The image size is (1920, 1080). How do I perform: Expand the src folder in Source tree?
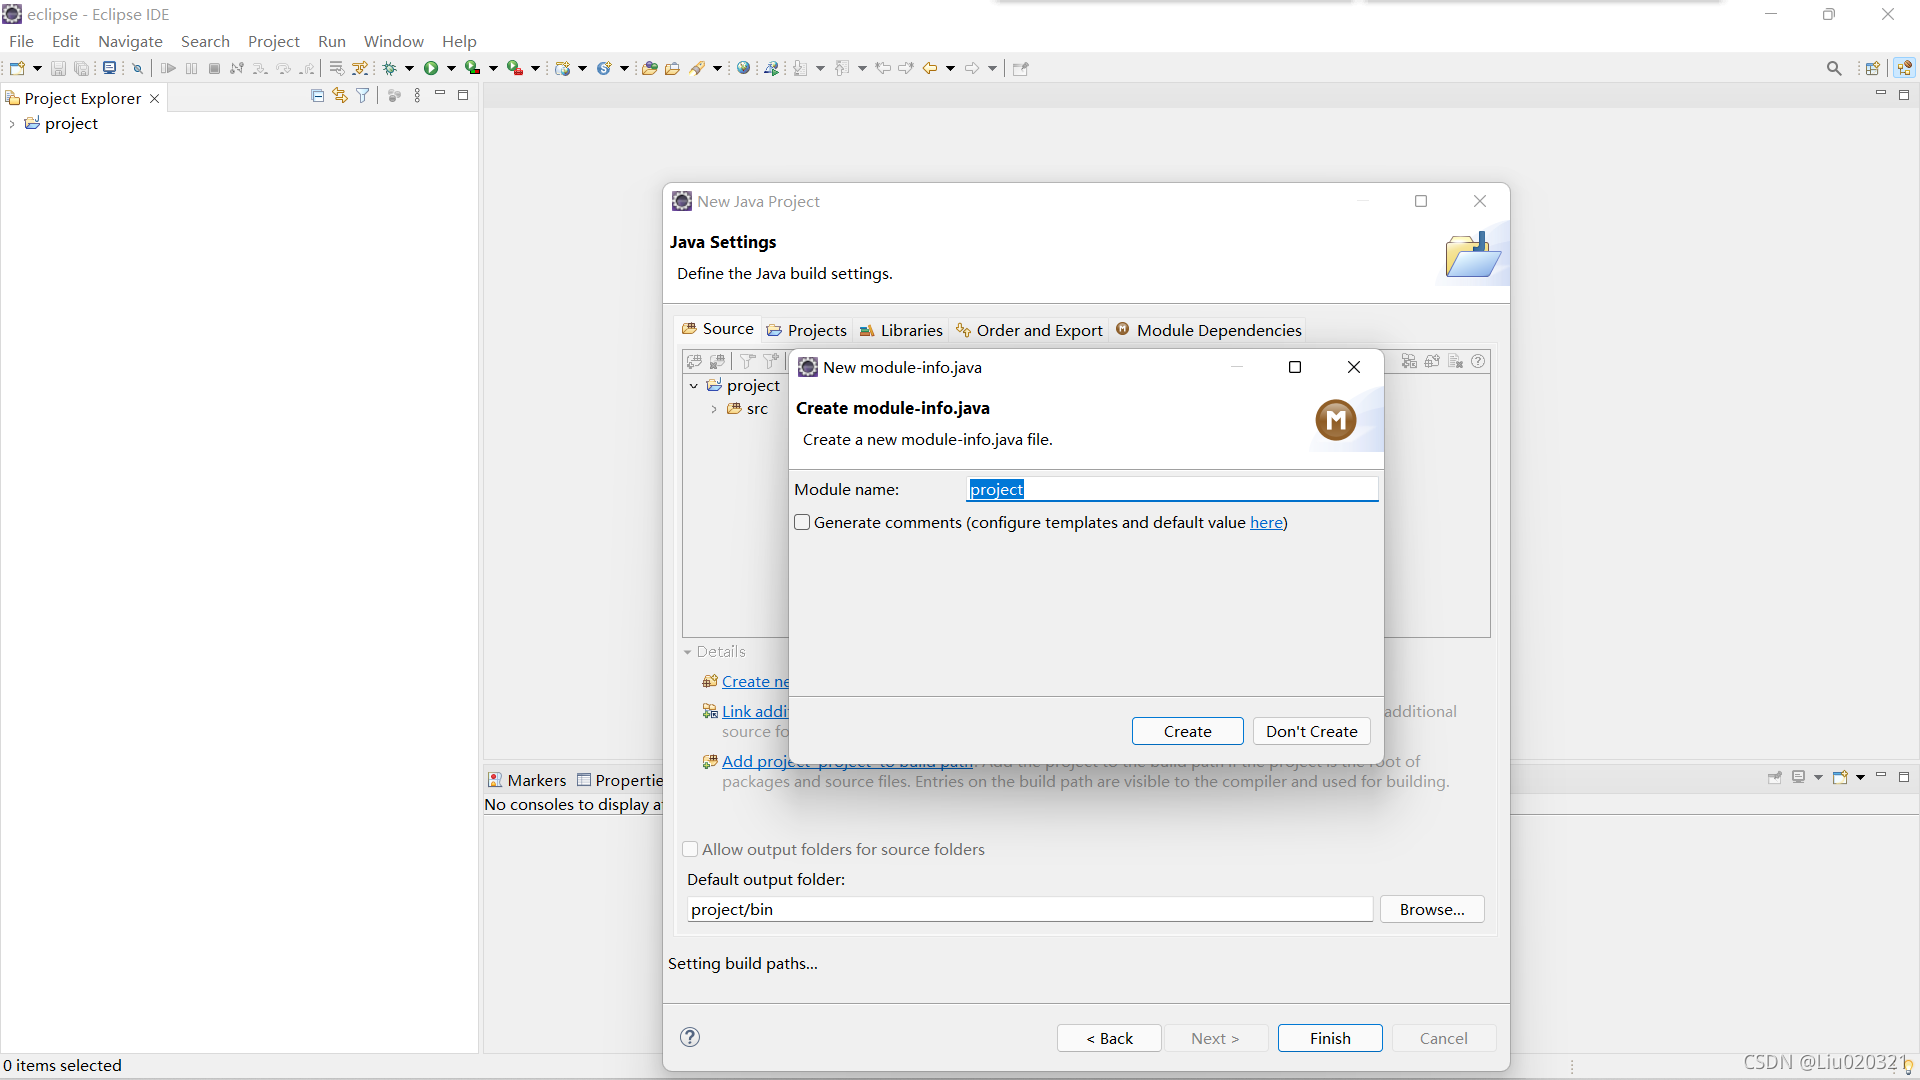point(714,409)
